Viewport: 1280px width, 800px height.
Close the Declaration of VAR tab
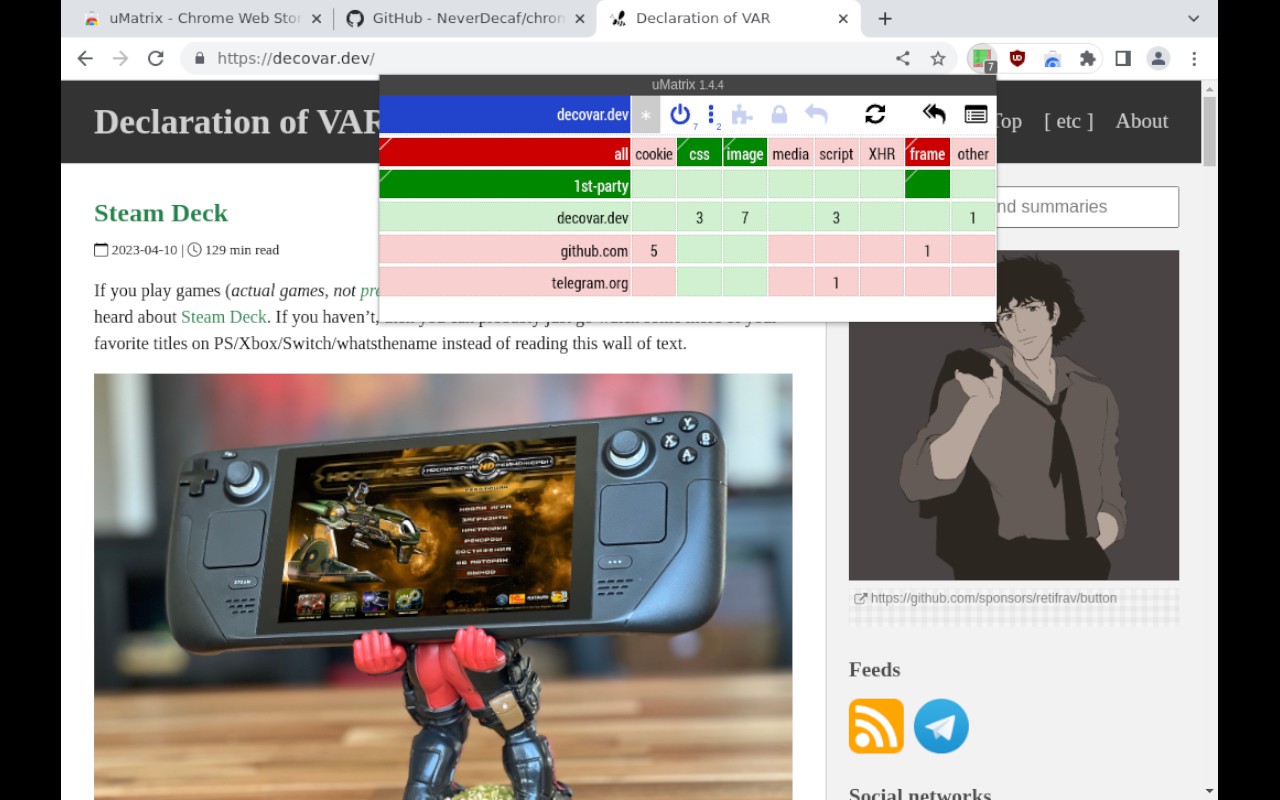point(843,18)
